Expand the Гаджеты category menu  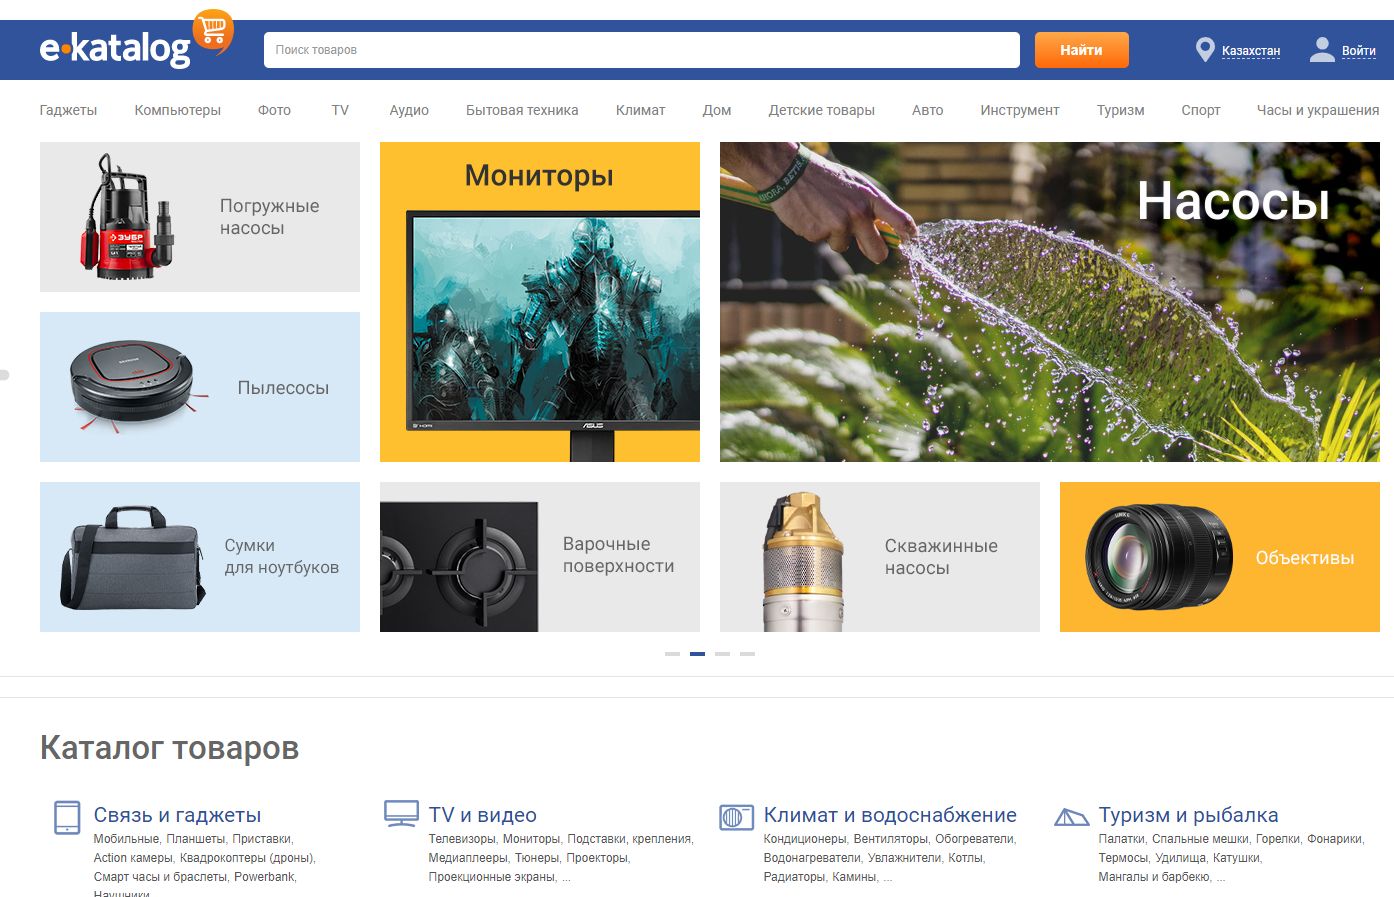pos(68,110)
